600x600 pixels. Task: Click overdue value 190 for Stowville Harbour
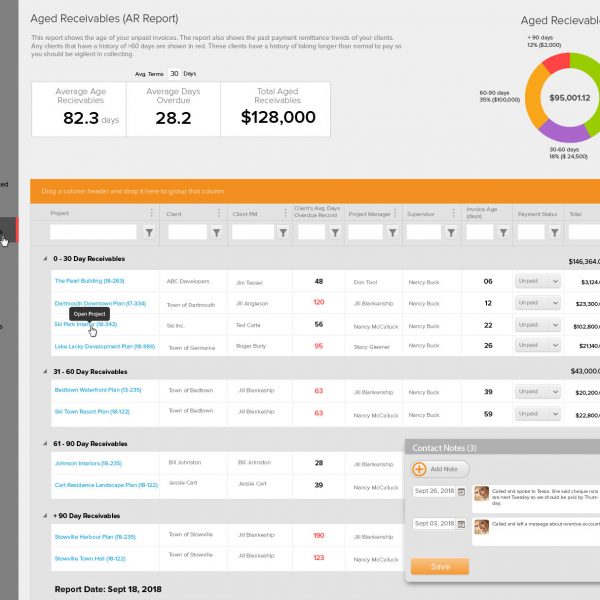(x=319, y=536)
